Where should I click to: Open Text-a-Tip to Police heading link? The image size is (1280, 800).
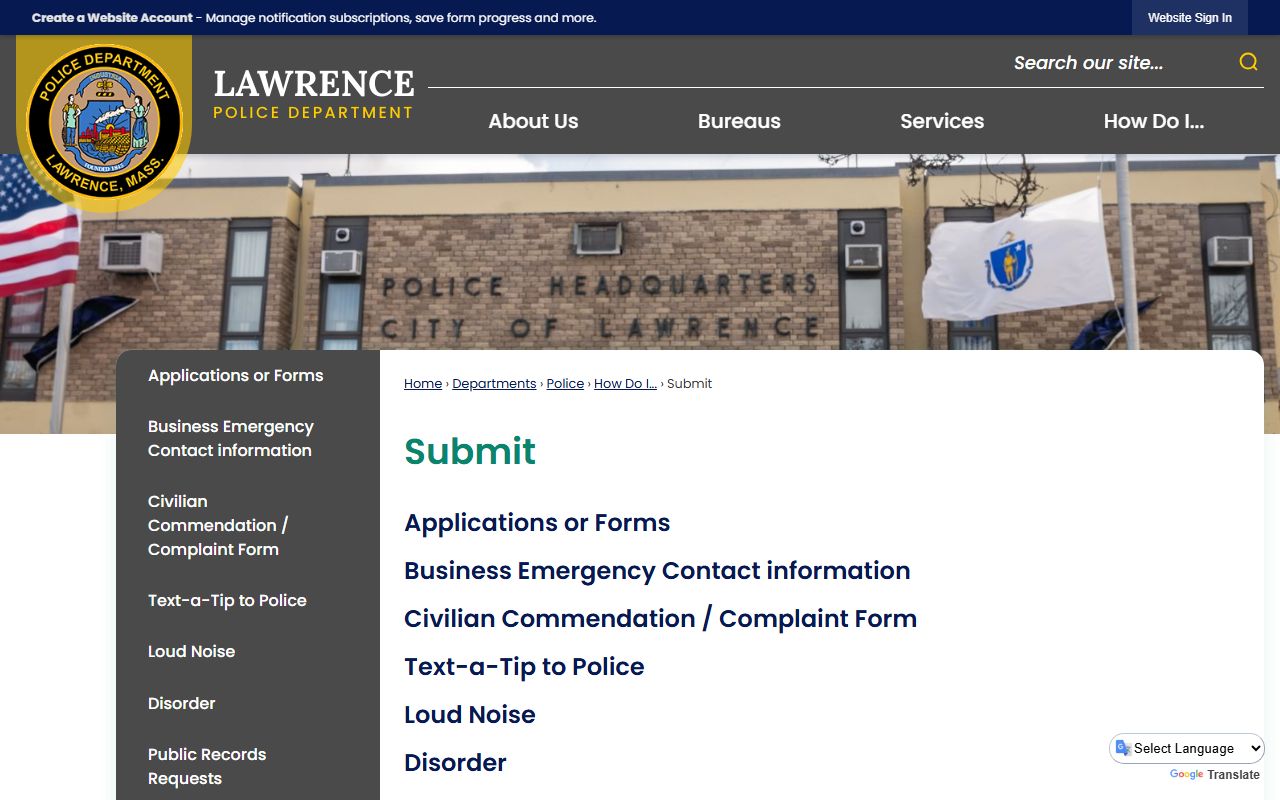click(x=524, y=667)
